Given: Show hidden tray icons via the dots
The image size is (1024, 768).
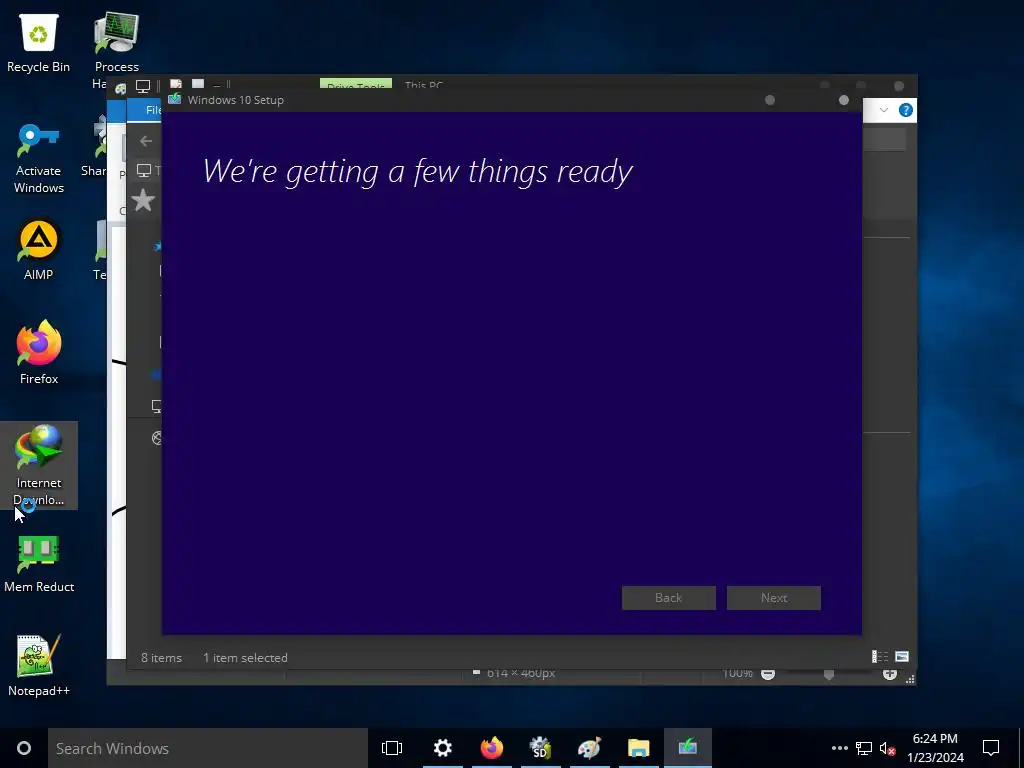Looking at the screenshot, I should coord(840,748).
